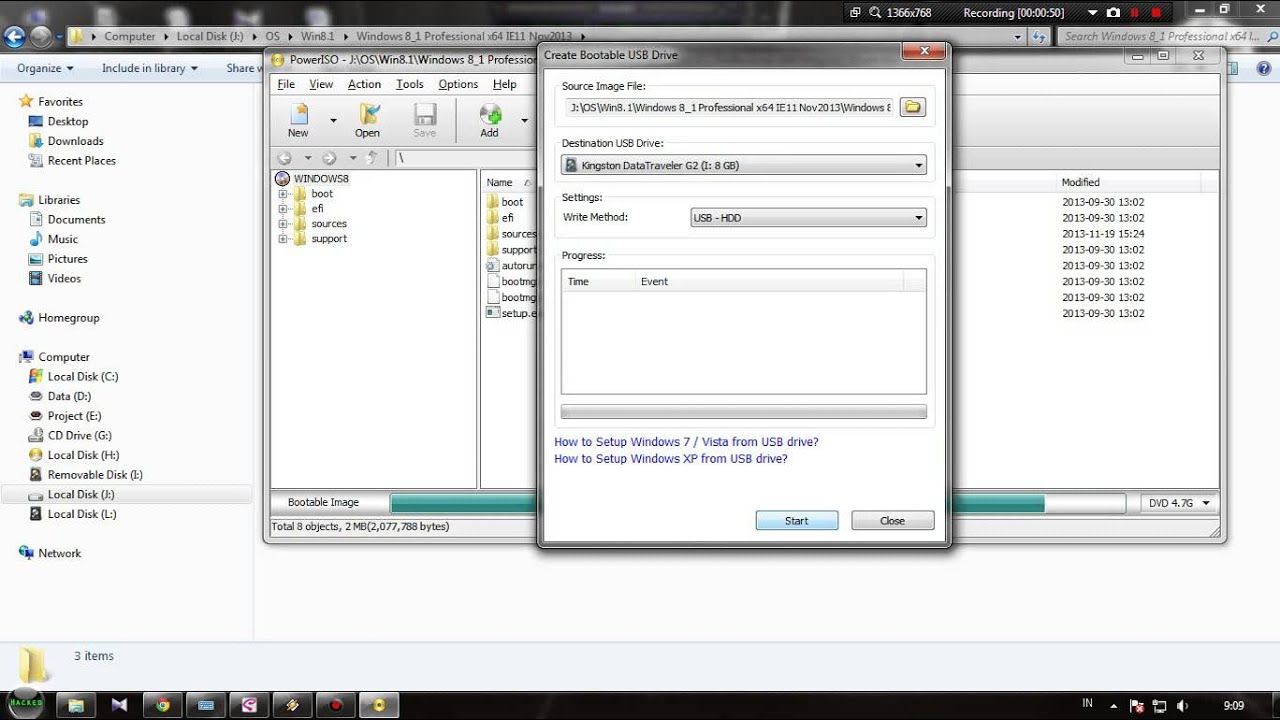Click Close button in USB dialog
Viewport: 1280px width, 720px height.
893,520
